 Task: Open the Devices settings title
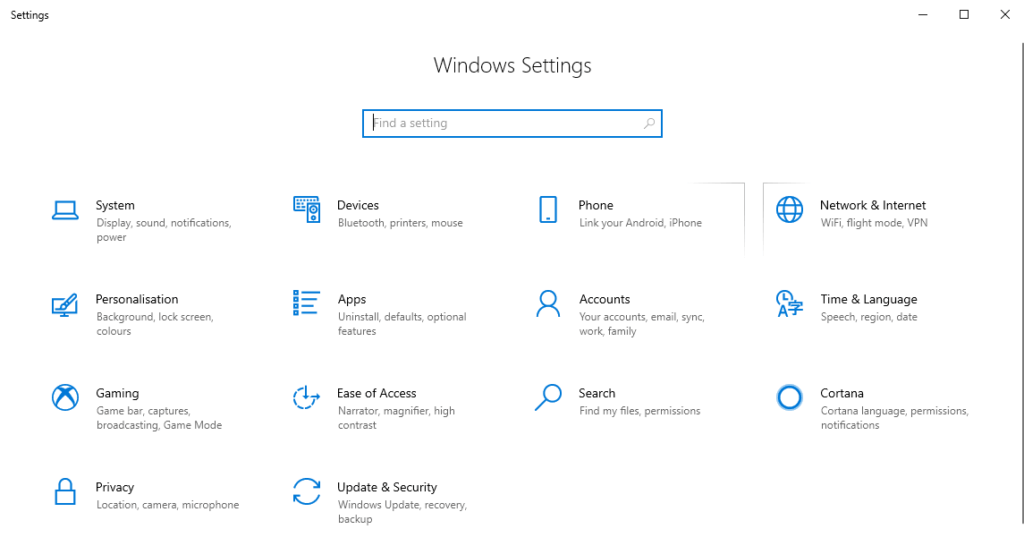(358, 205)
